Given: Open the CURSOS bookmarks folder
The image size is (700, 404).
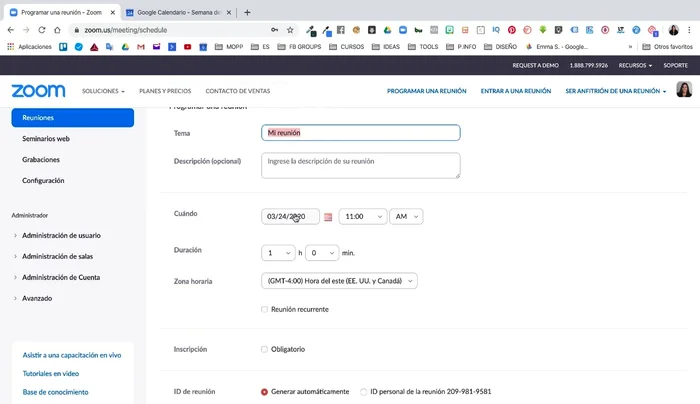Looking at the screenshot, I should click(346, 46).
